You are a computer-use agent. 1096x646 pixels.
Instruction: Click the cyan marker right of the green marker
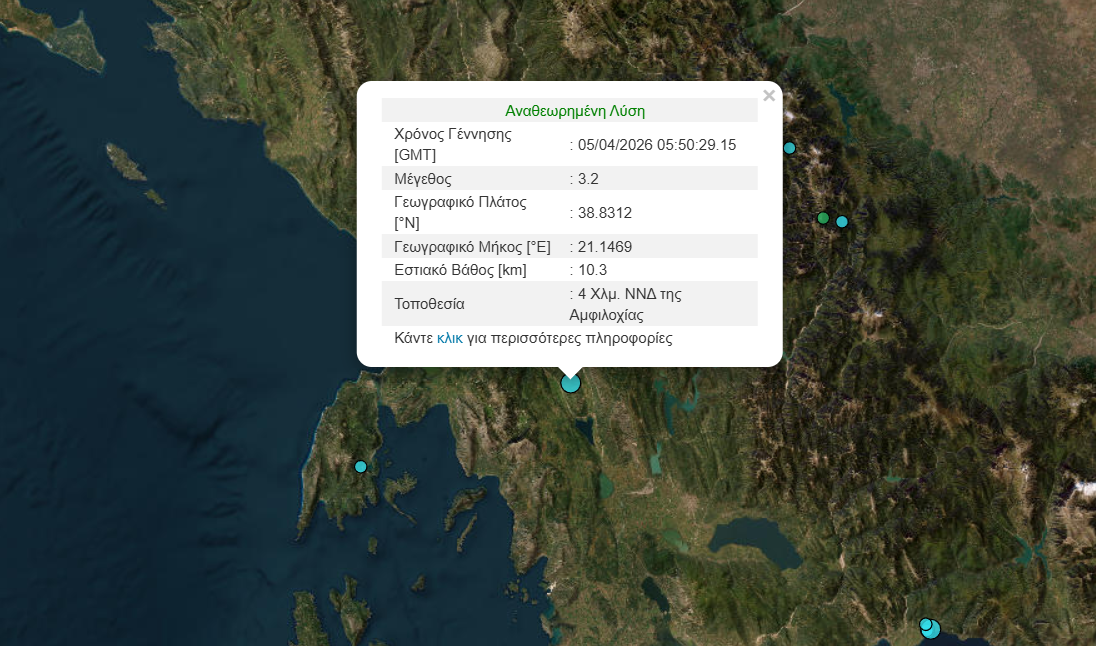pyautogui.click(x=842, y=221)
